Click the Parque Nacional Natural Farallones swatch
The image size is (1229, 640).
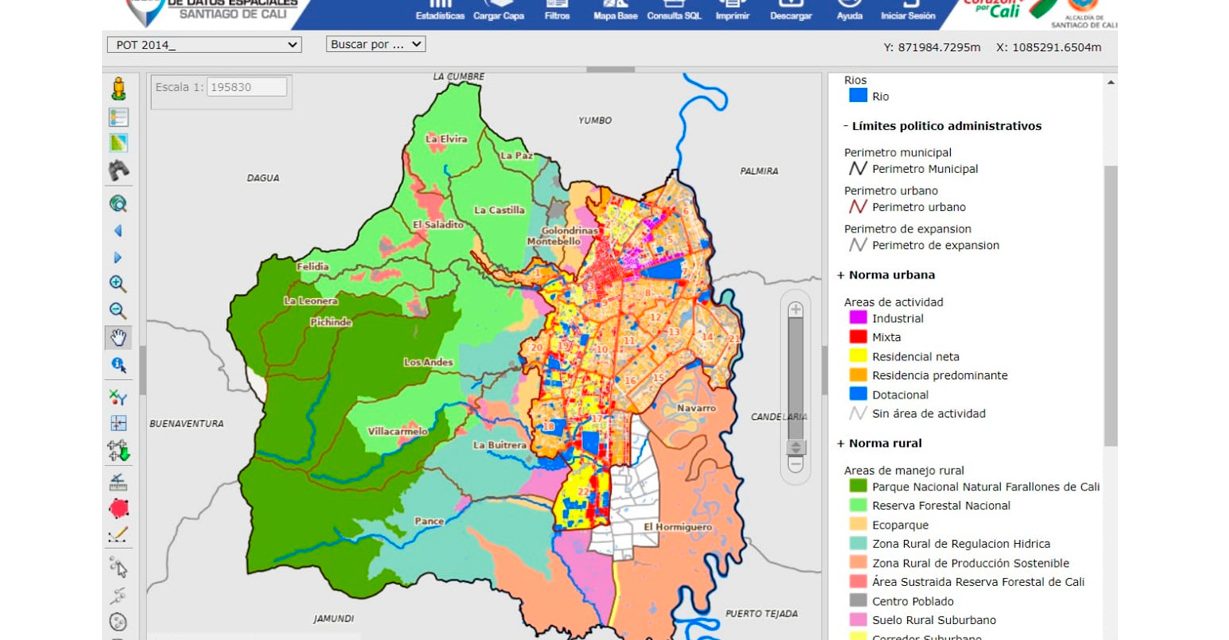857,487
